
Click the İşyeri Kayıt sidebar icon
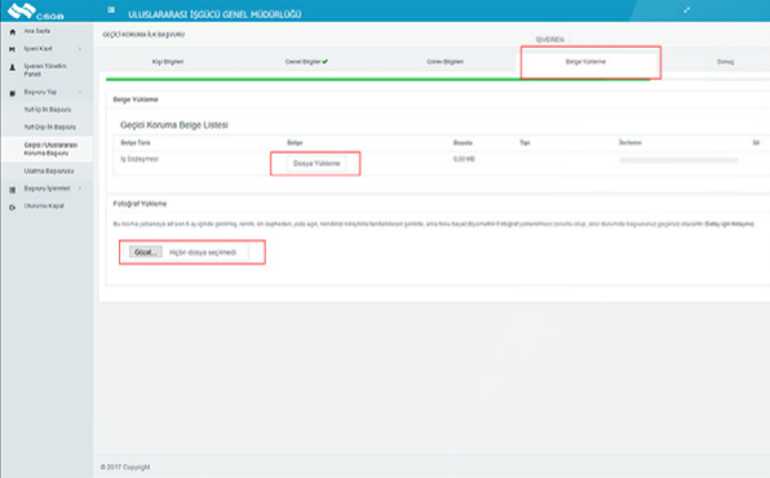pos(11,48)
